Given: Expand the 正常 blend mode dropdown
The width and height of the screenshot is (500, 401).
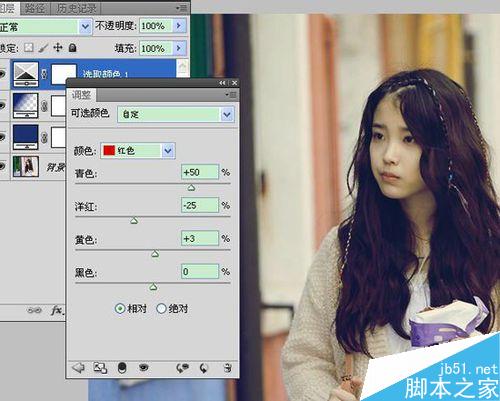Looking at the screenshot, I should click(45, 26).
